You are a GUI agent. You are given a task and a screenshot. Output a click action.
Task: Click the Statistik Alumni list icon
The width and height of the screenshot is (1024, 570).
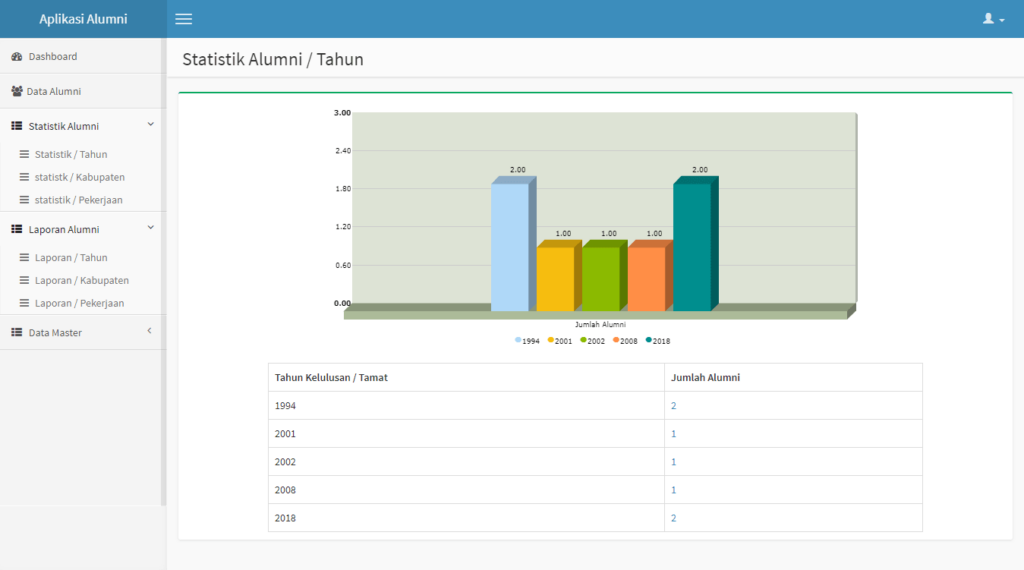point(17,126)
